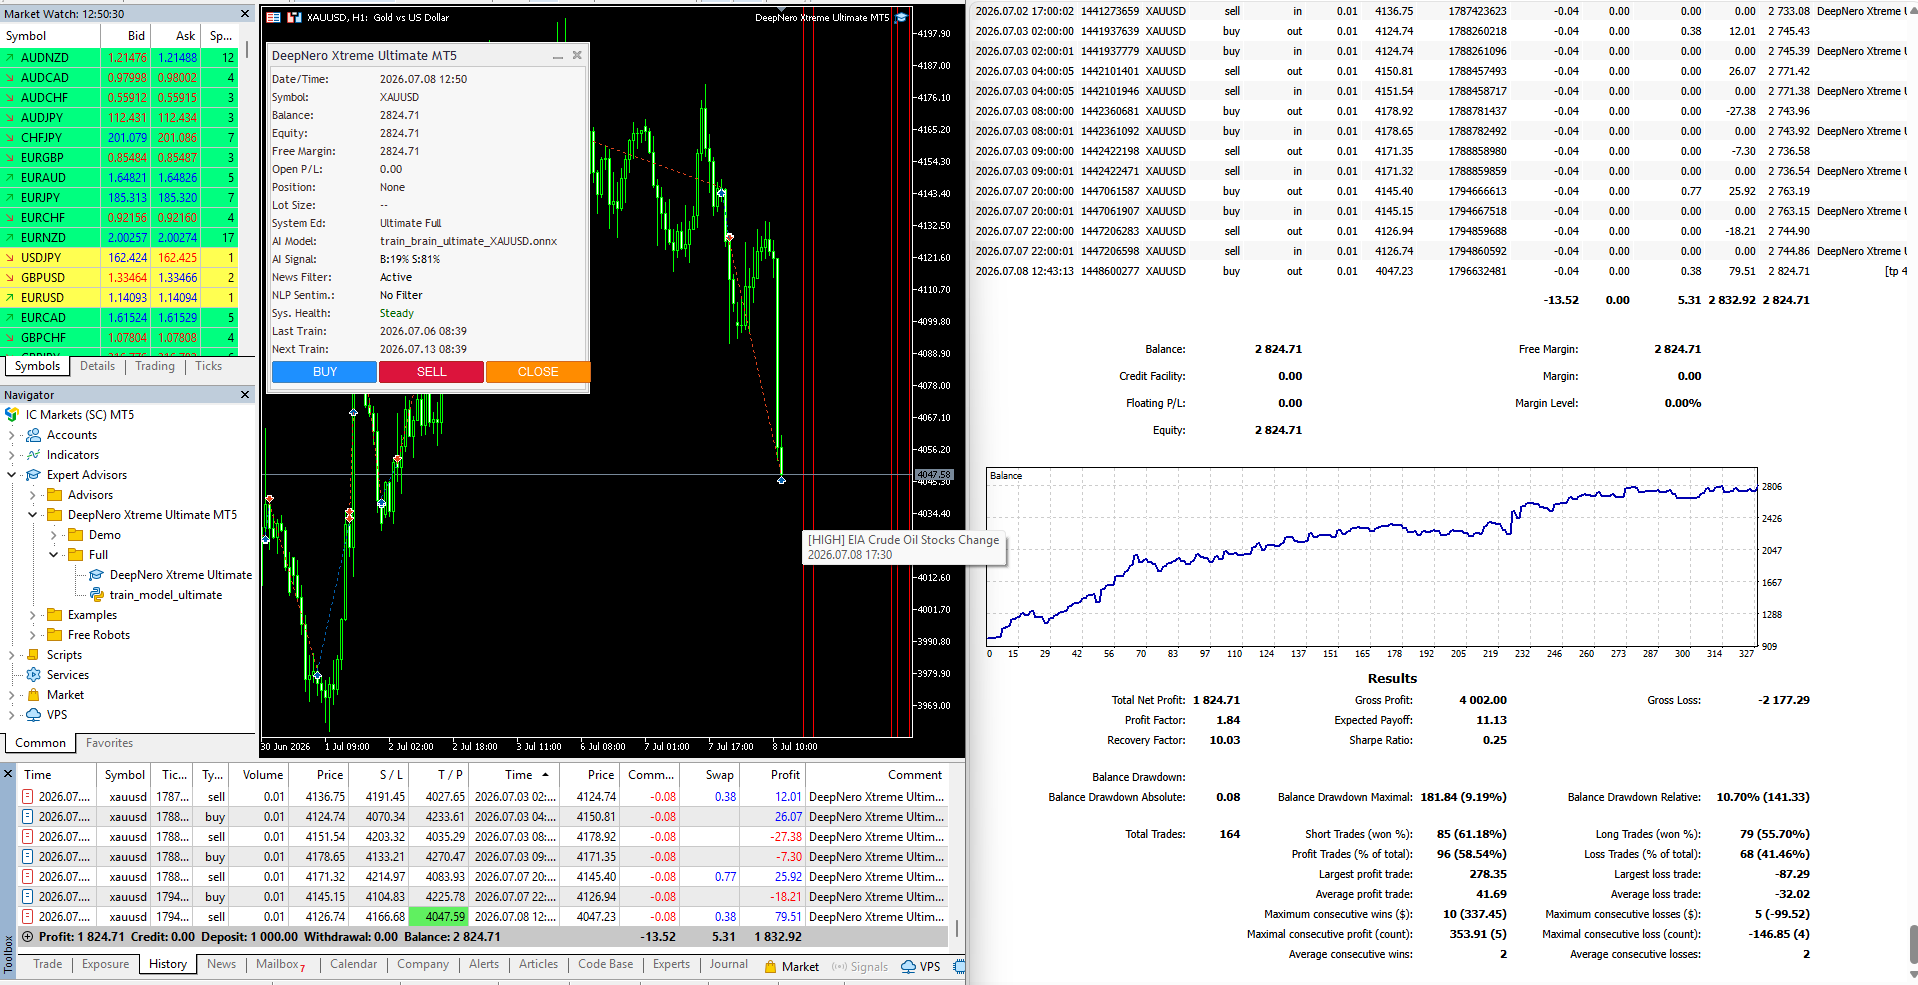1918x985 pixels.
Task: Click the VPS cloud icon in Navigator
Action: (33, 714)
